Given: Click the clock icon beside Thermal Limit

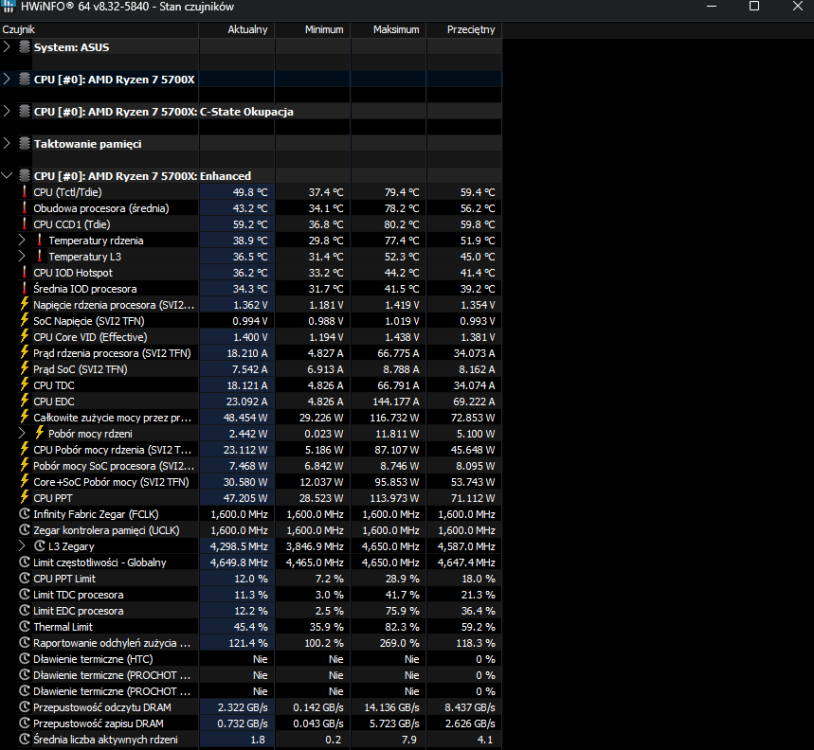Looking at the screenshot, I should pyautogui.click(x=24, y=626).
